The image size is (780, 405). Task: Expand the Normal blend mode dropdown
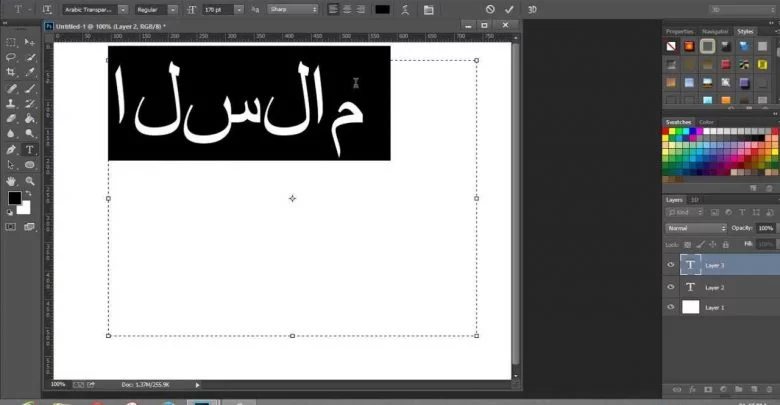point(696,228)
